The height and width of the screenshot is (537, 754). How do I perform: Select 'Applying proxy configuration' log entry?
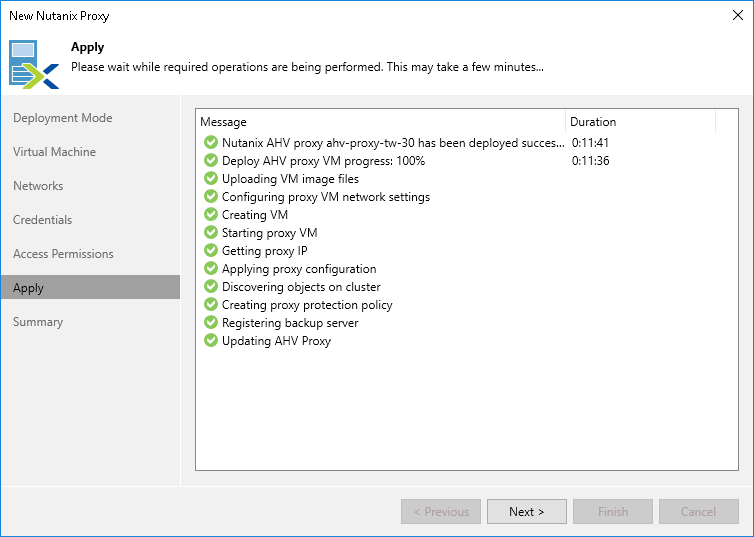coord(299,269)
